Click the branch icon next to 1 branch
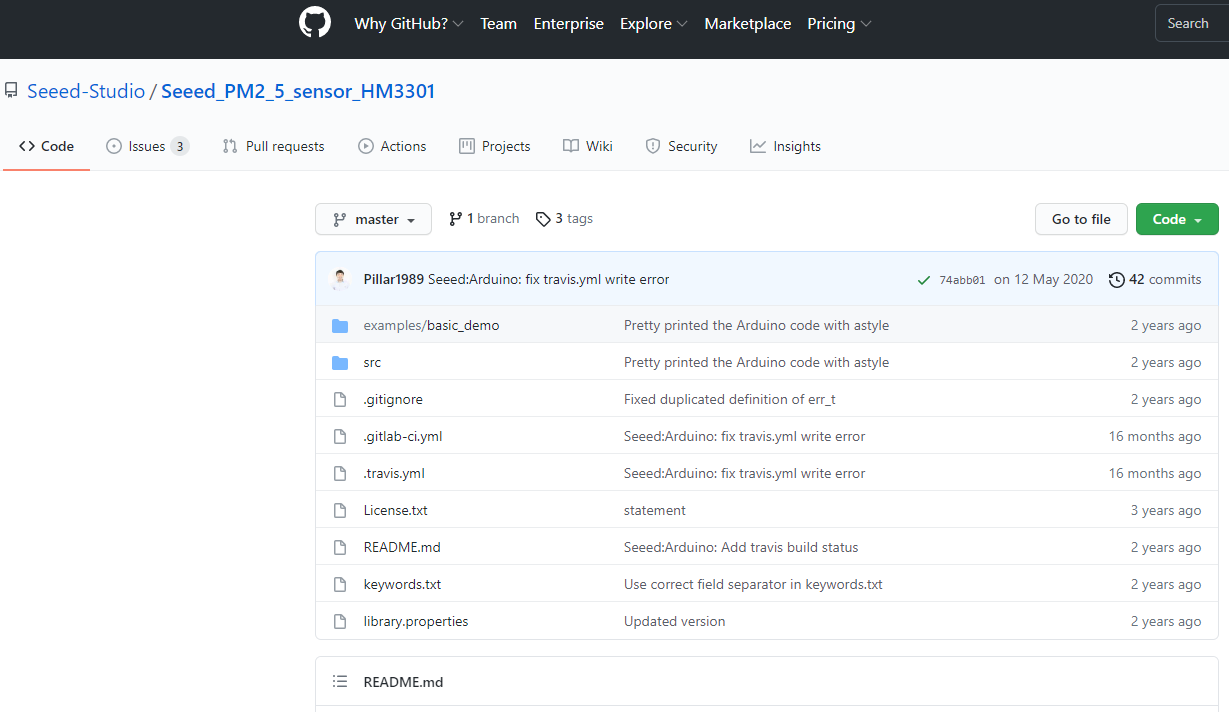 click(456, 219)
